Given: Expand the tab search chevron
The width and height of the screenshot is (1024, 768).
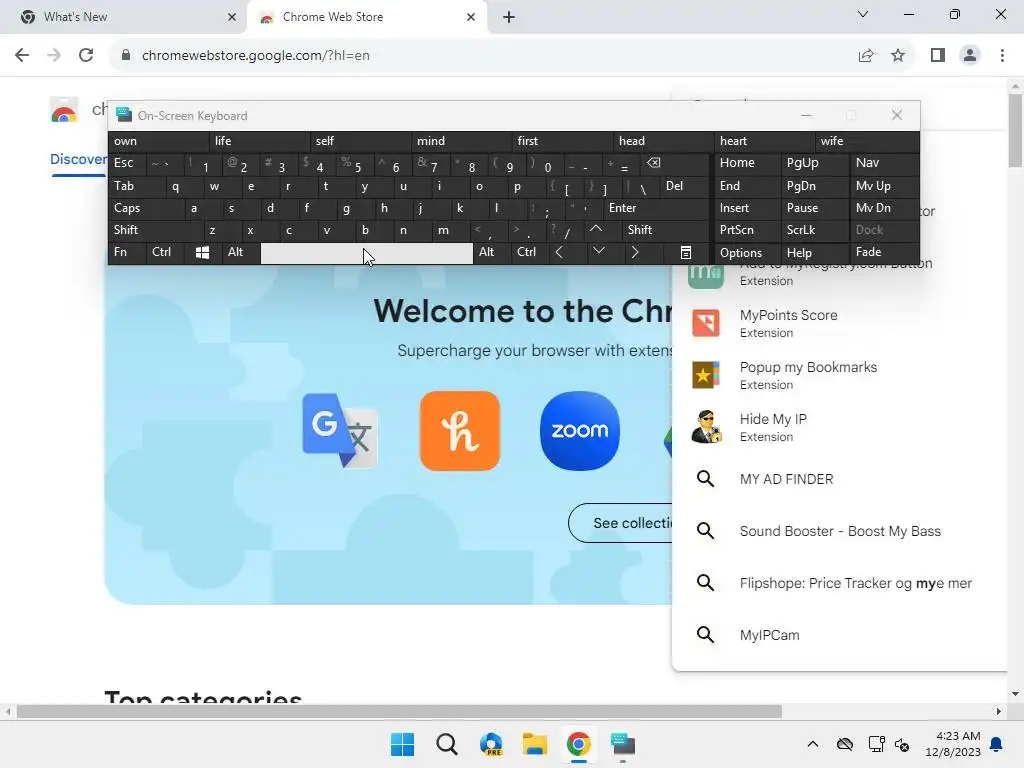Looking at the screenshot, I should (863, 14).
